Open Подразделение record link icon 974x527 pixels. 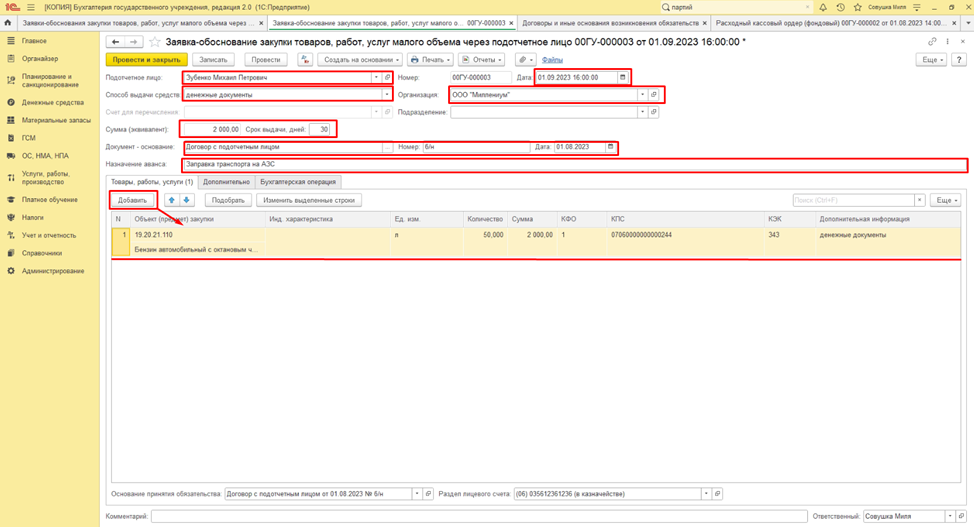click(653, 112)
